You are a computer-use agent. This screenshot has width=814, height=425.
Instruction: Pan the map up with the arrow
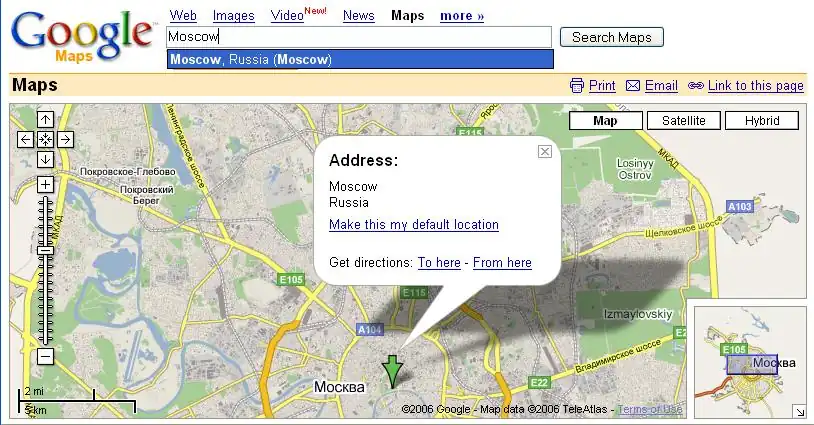coord(45,120)
